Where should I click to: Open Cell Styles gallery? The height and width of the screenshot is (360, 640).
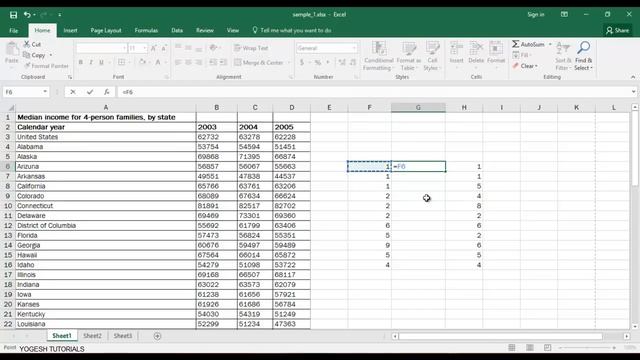pyautogui.click(x=432, y=56)
